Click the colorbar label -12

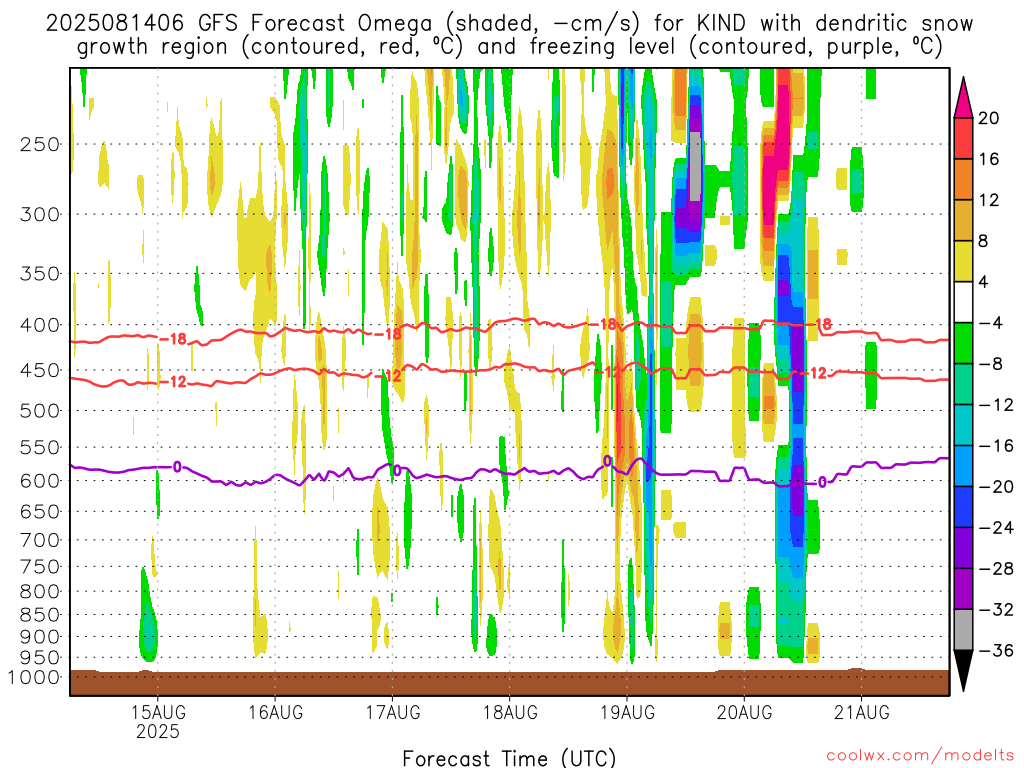click(x=996, y=406)
